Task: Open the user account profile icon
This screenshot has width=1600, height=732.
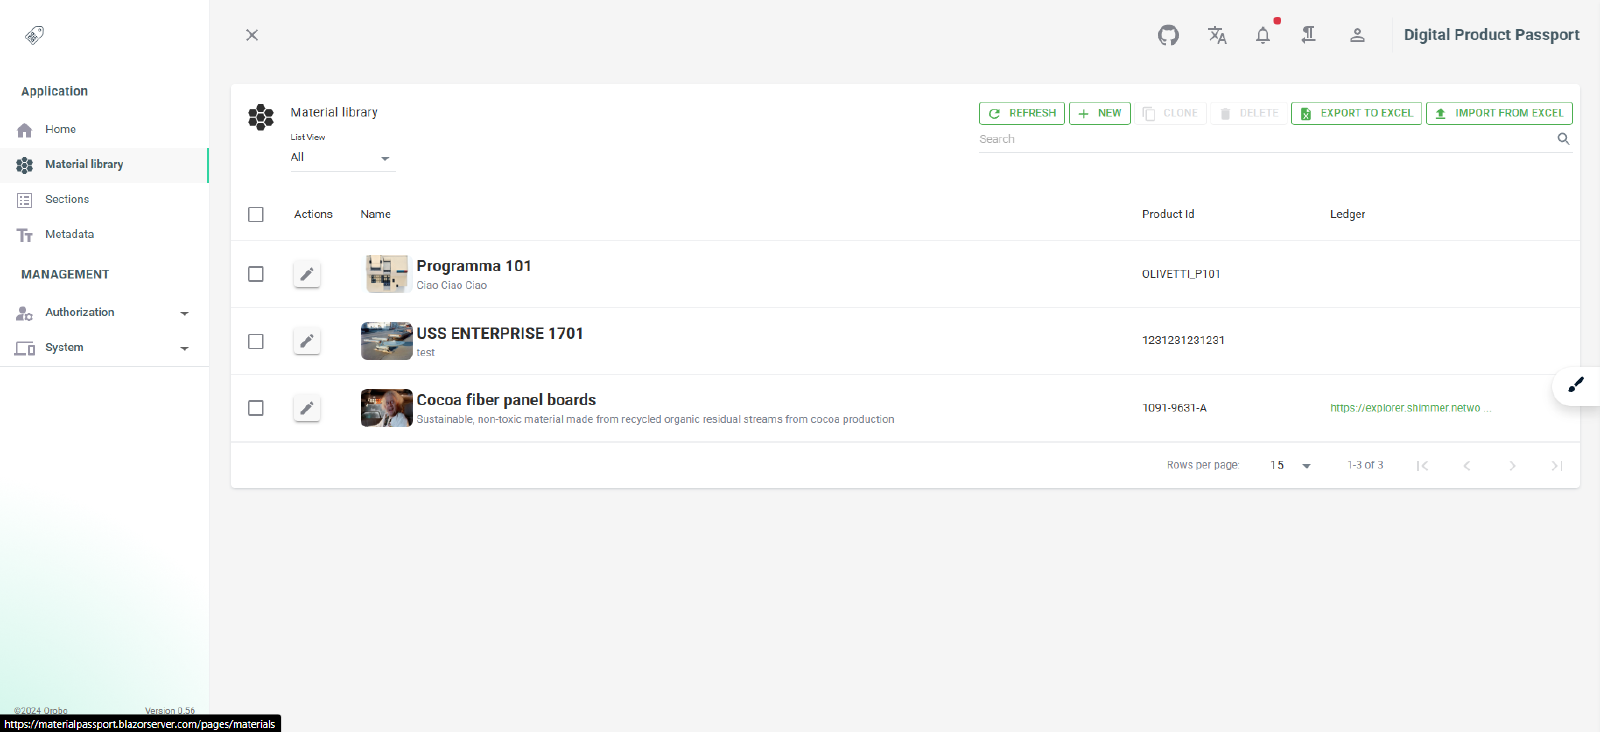Action: [x=1357, y=36]
